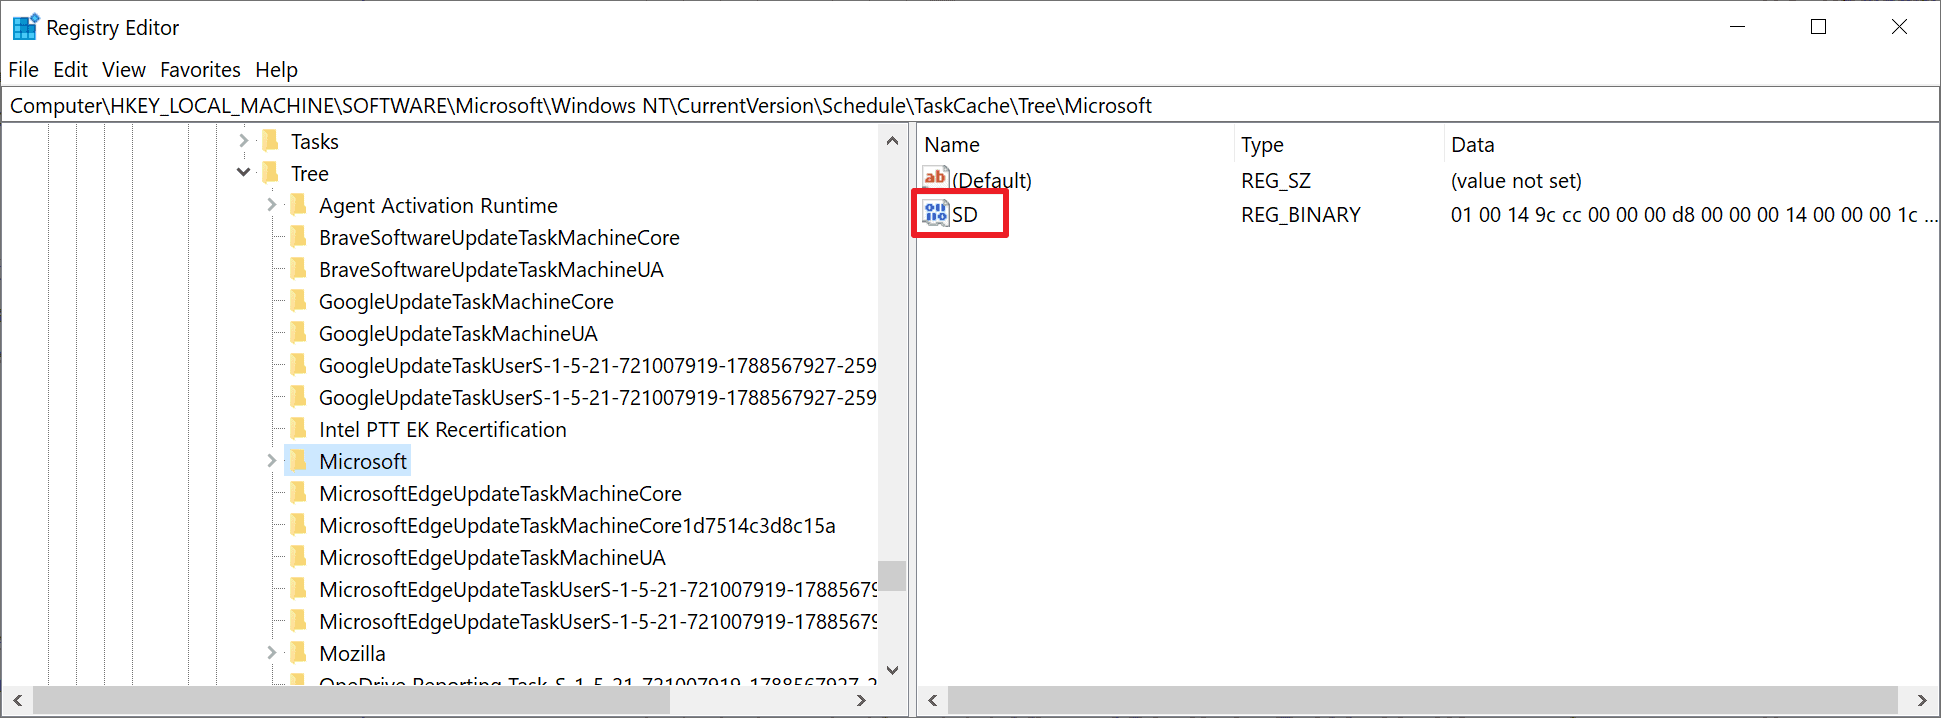Click the (Default) string value icon
Image resolution: width=1941 pixels, height=718 pixels.
point(936,179)
